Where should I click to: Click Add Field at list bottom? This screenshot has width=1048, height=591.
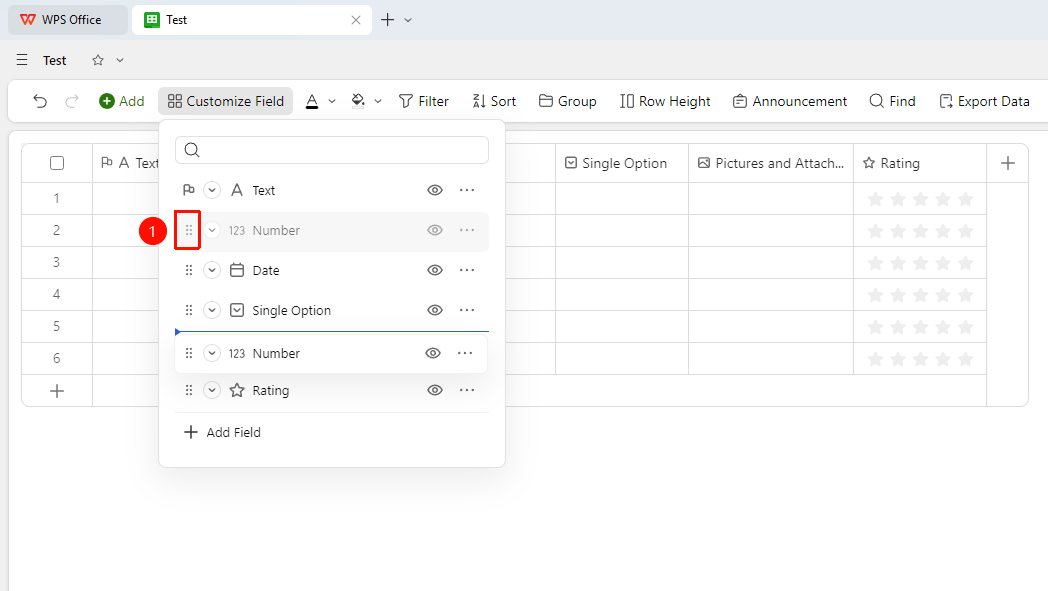click(x=223, y=432)
